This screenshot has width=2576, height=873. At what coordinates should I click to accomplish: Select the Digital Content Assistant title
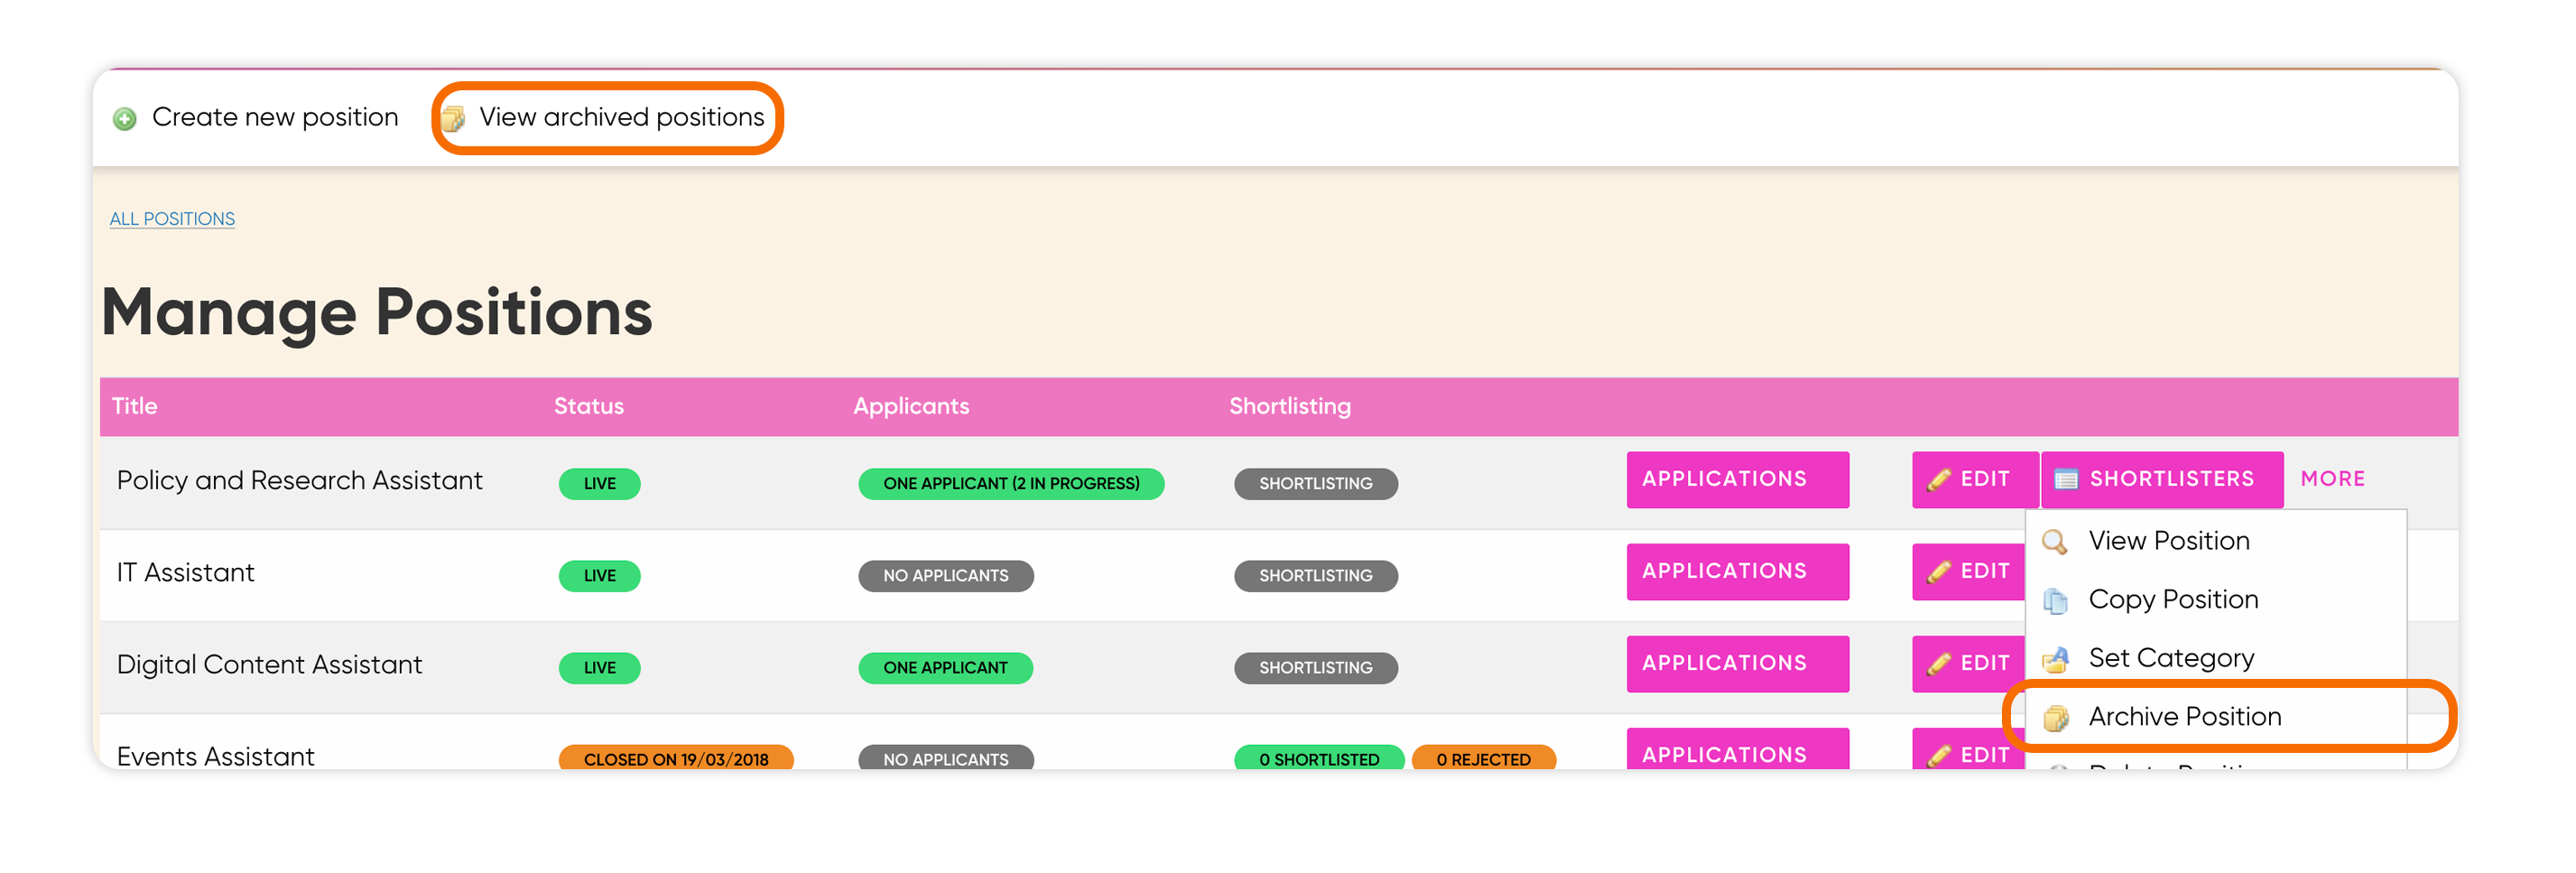tap(270, 665)
